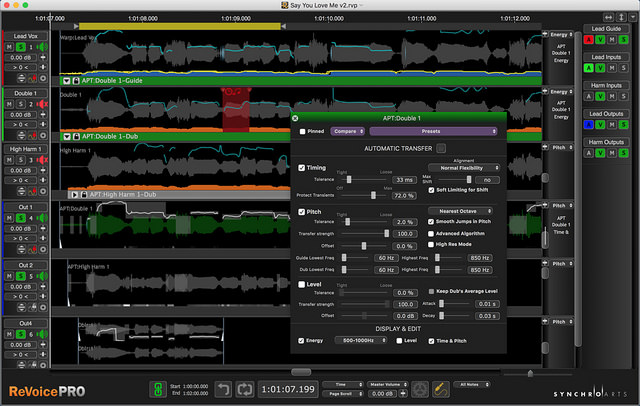Enable High Res Mode checkbox
The height and width of the screenshot is (406, 640).
[431, 244]
